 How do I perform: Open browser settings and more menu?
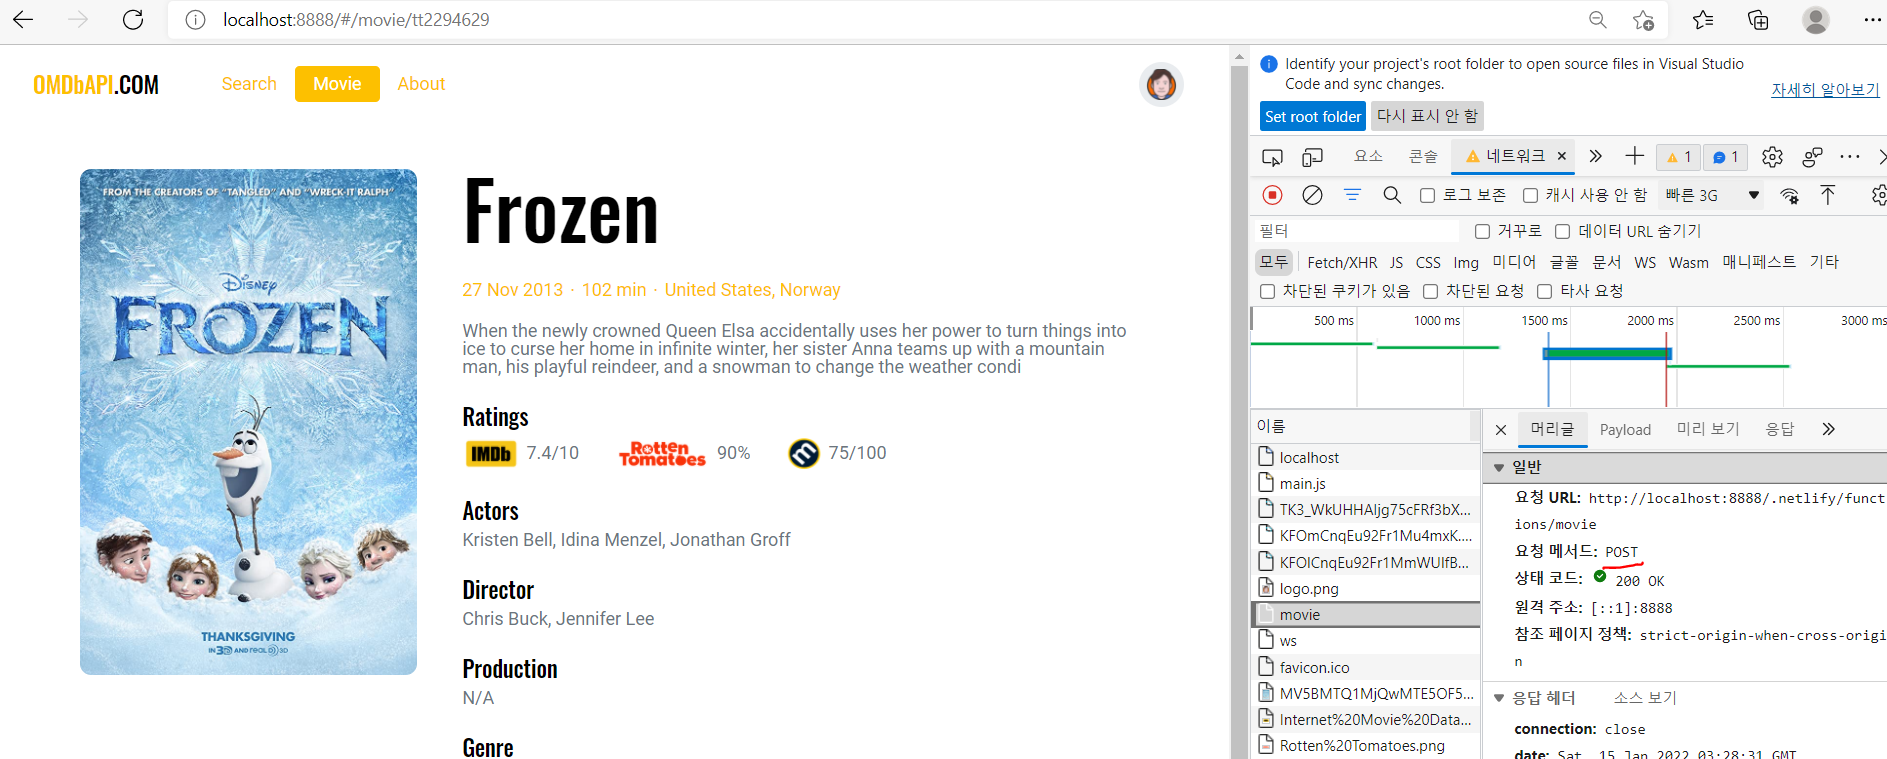(x=1872, y=20)
